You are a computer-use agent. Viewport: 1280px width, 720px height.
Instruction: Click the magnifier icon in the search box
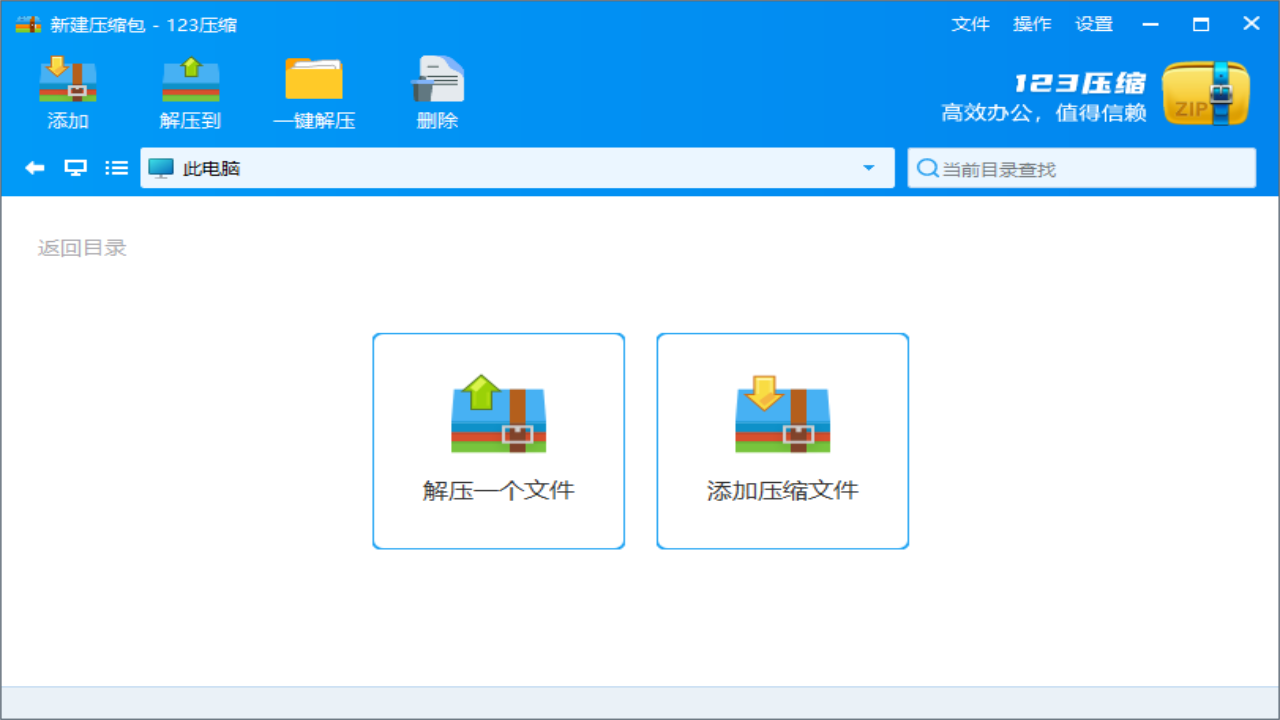[x=927, y=167]
